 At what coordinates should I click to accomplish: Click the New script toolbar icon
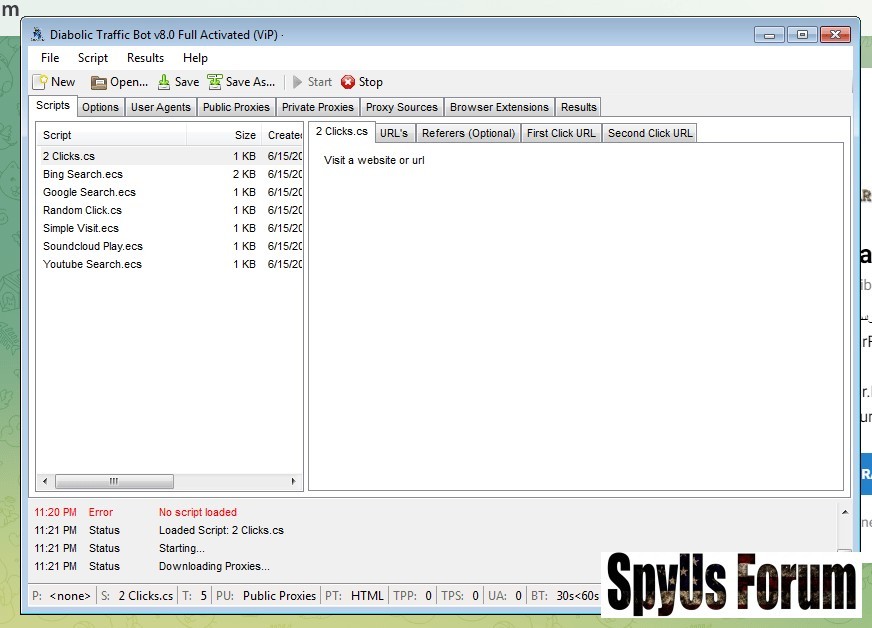click(40, 82)
